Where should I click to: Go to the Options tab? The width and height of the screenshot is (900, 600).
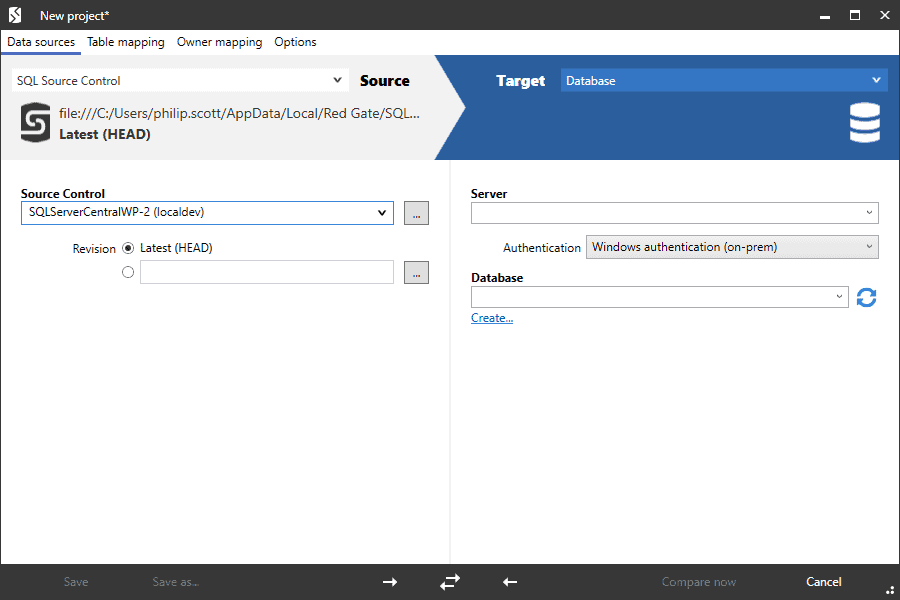pyautogui.click(x=295, y=42)
